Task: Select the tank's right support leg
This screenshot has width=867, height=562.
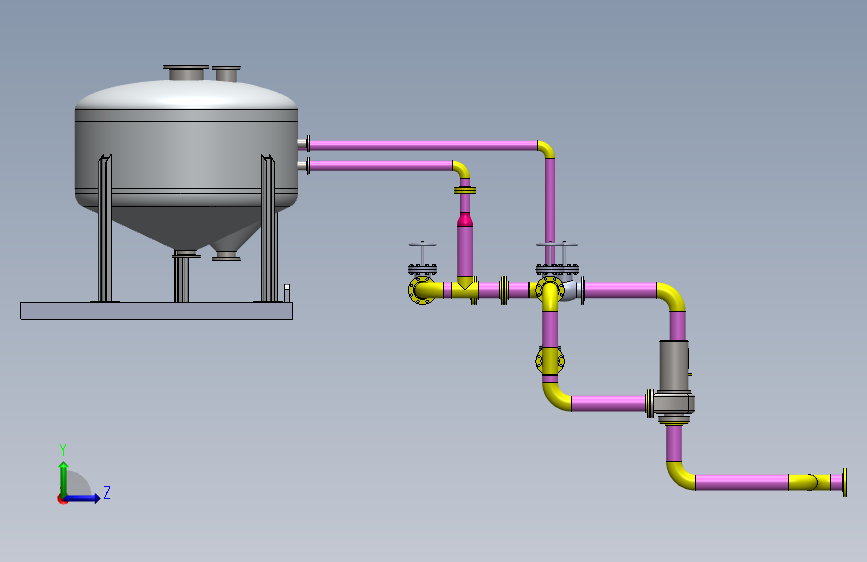Action: click(268, 228)
